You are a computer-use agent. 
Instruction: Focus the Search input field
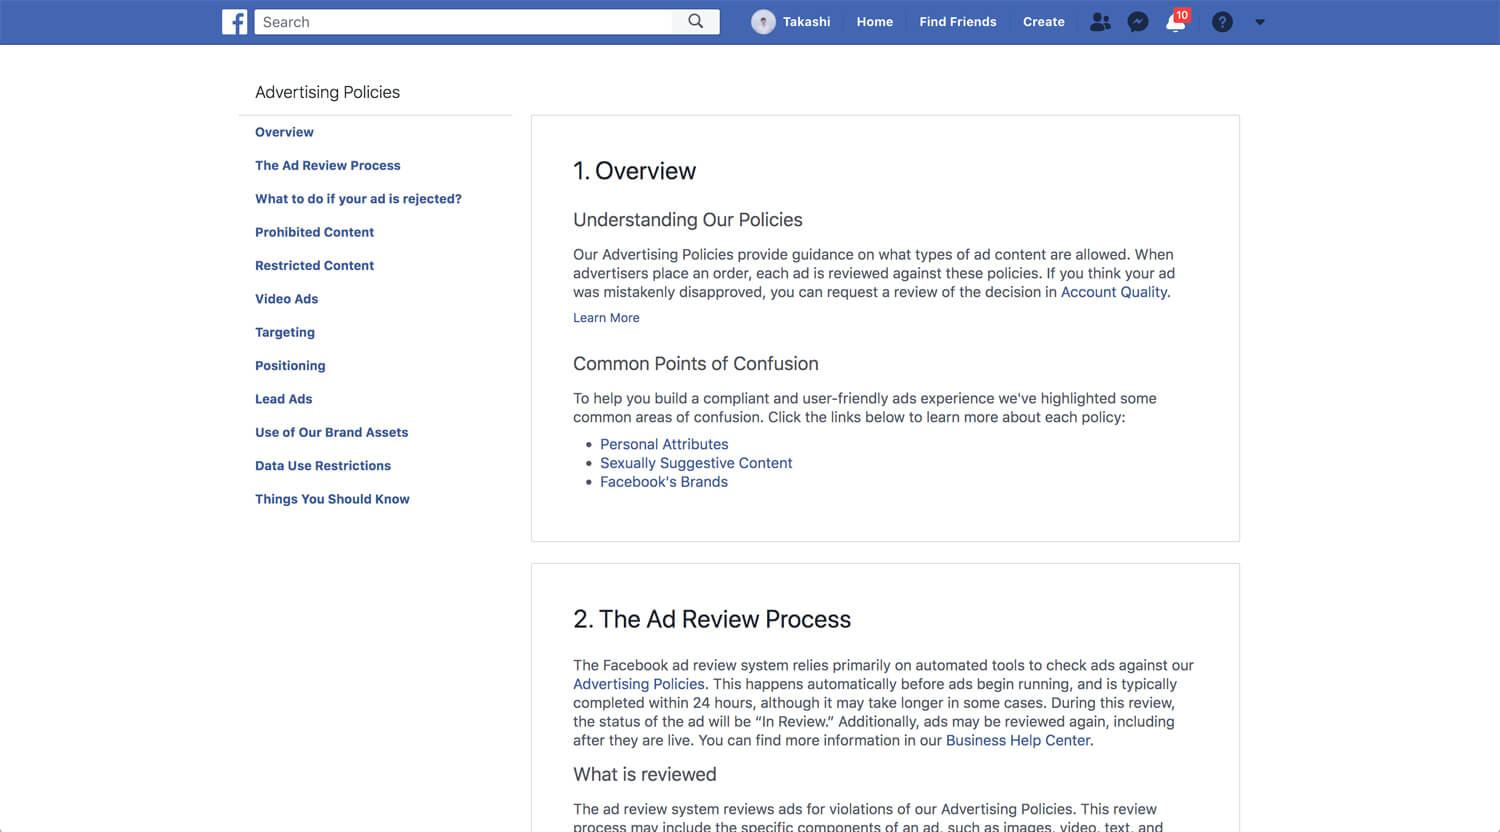point(465,22)
